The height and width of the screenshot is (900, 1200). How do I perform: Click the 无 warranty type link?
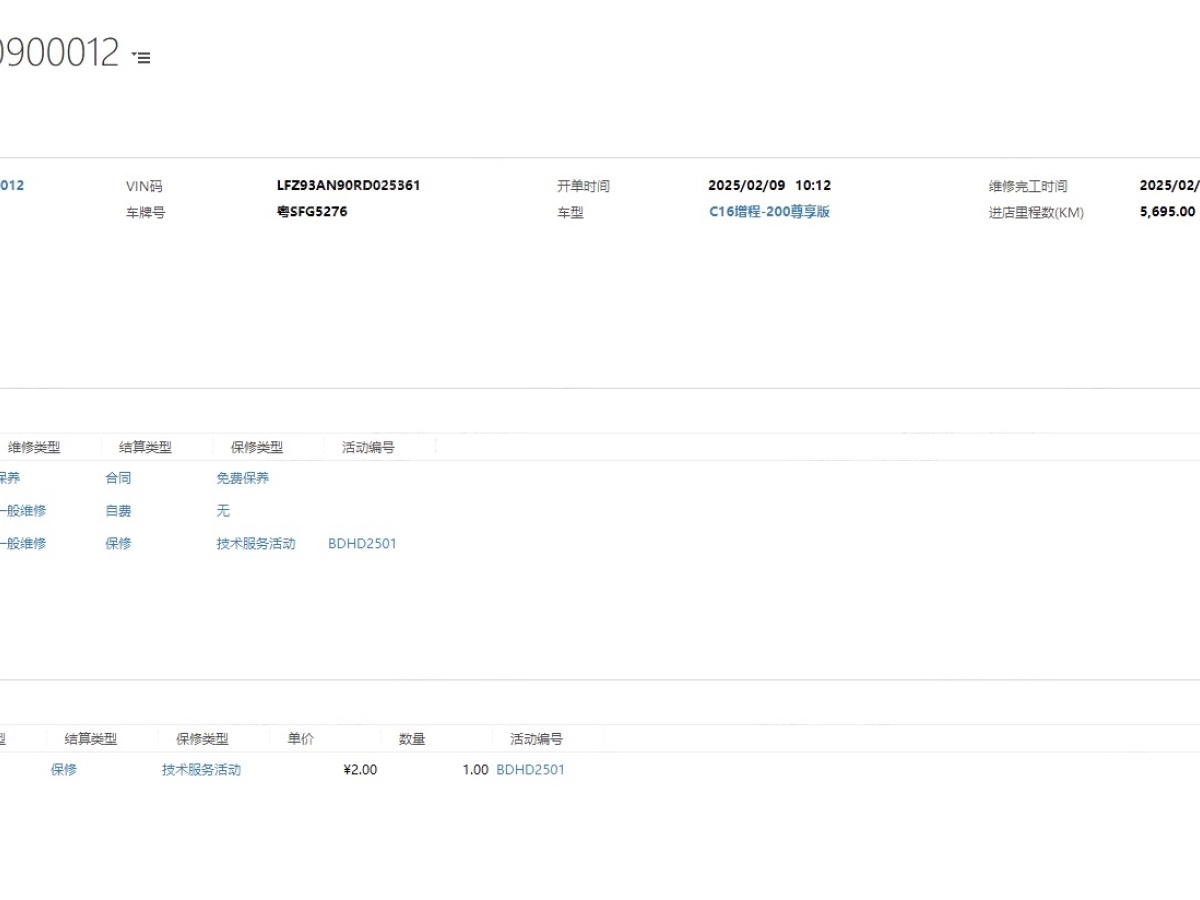click(x=223, y=511)
